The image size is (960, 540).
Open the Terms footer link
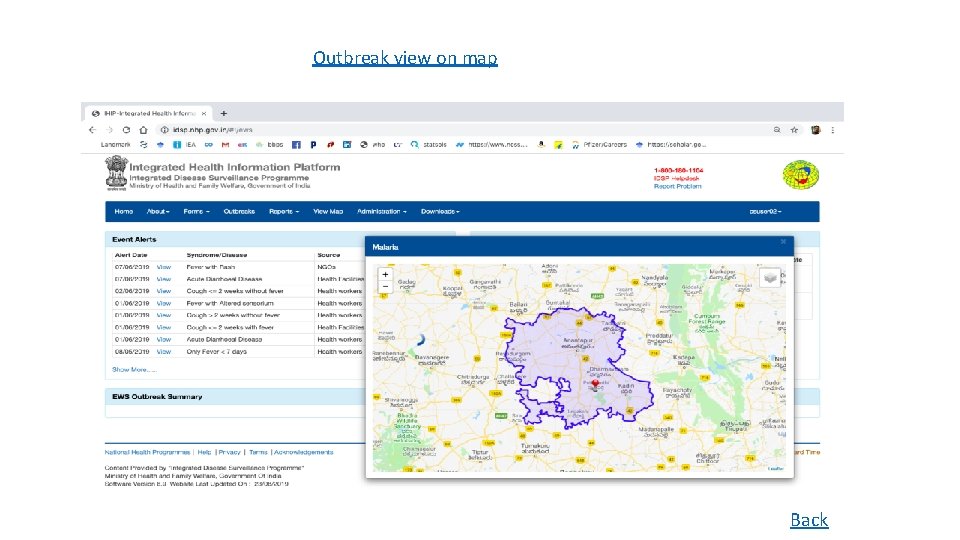[258, 452]
